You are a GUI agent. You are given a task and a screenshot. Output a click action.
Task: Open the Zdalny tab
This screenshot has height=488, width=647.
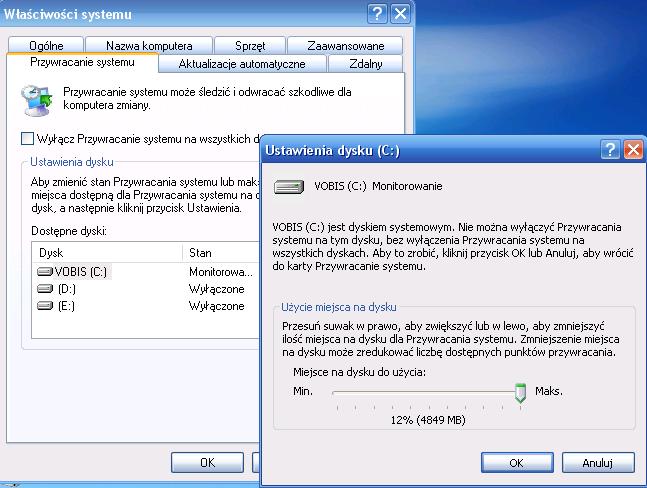click(x=365, y=64)
